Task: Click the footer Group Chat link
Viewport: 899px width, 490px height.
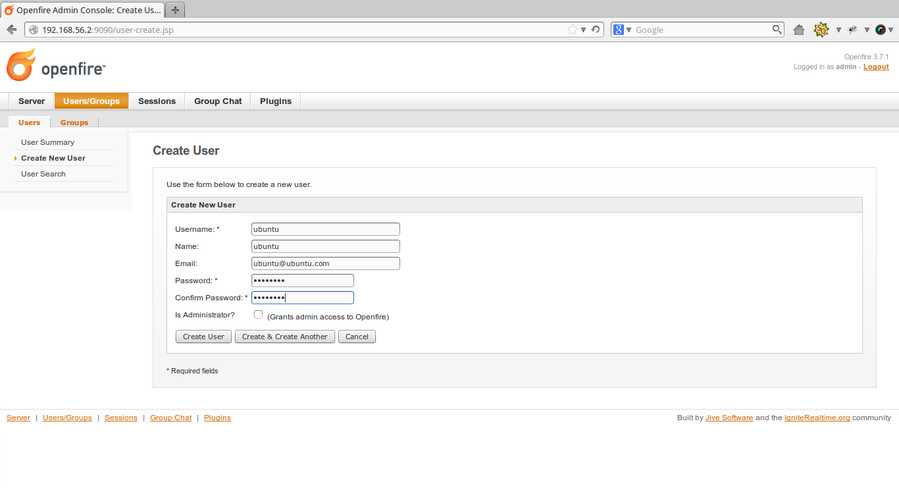Action: [x=170, y=418]
